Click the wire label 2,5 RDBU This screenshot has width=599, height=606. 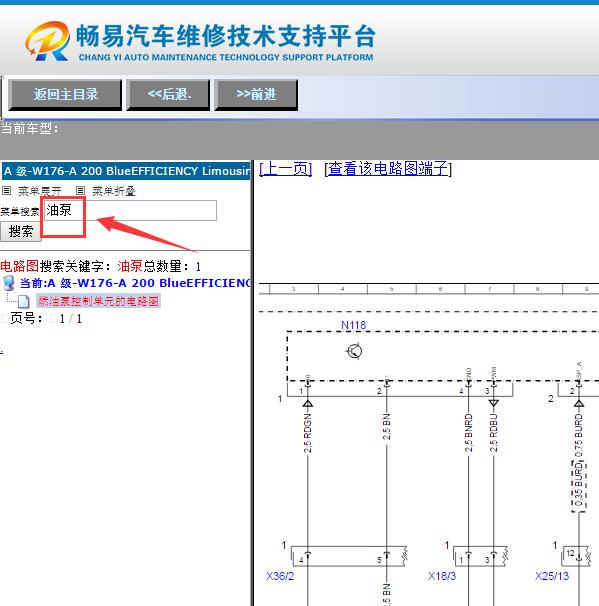point(493,433)
